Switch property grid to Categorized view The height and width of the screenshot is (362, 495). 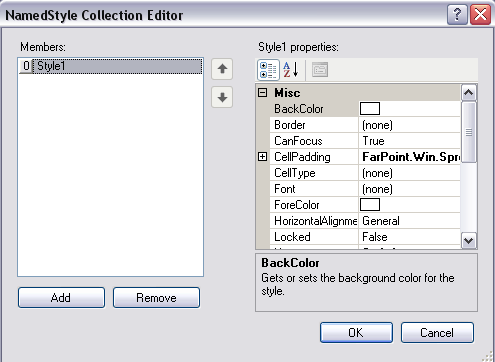pyautogui.click(x=268, y=70)
